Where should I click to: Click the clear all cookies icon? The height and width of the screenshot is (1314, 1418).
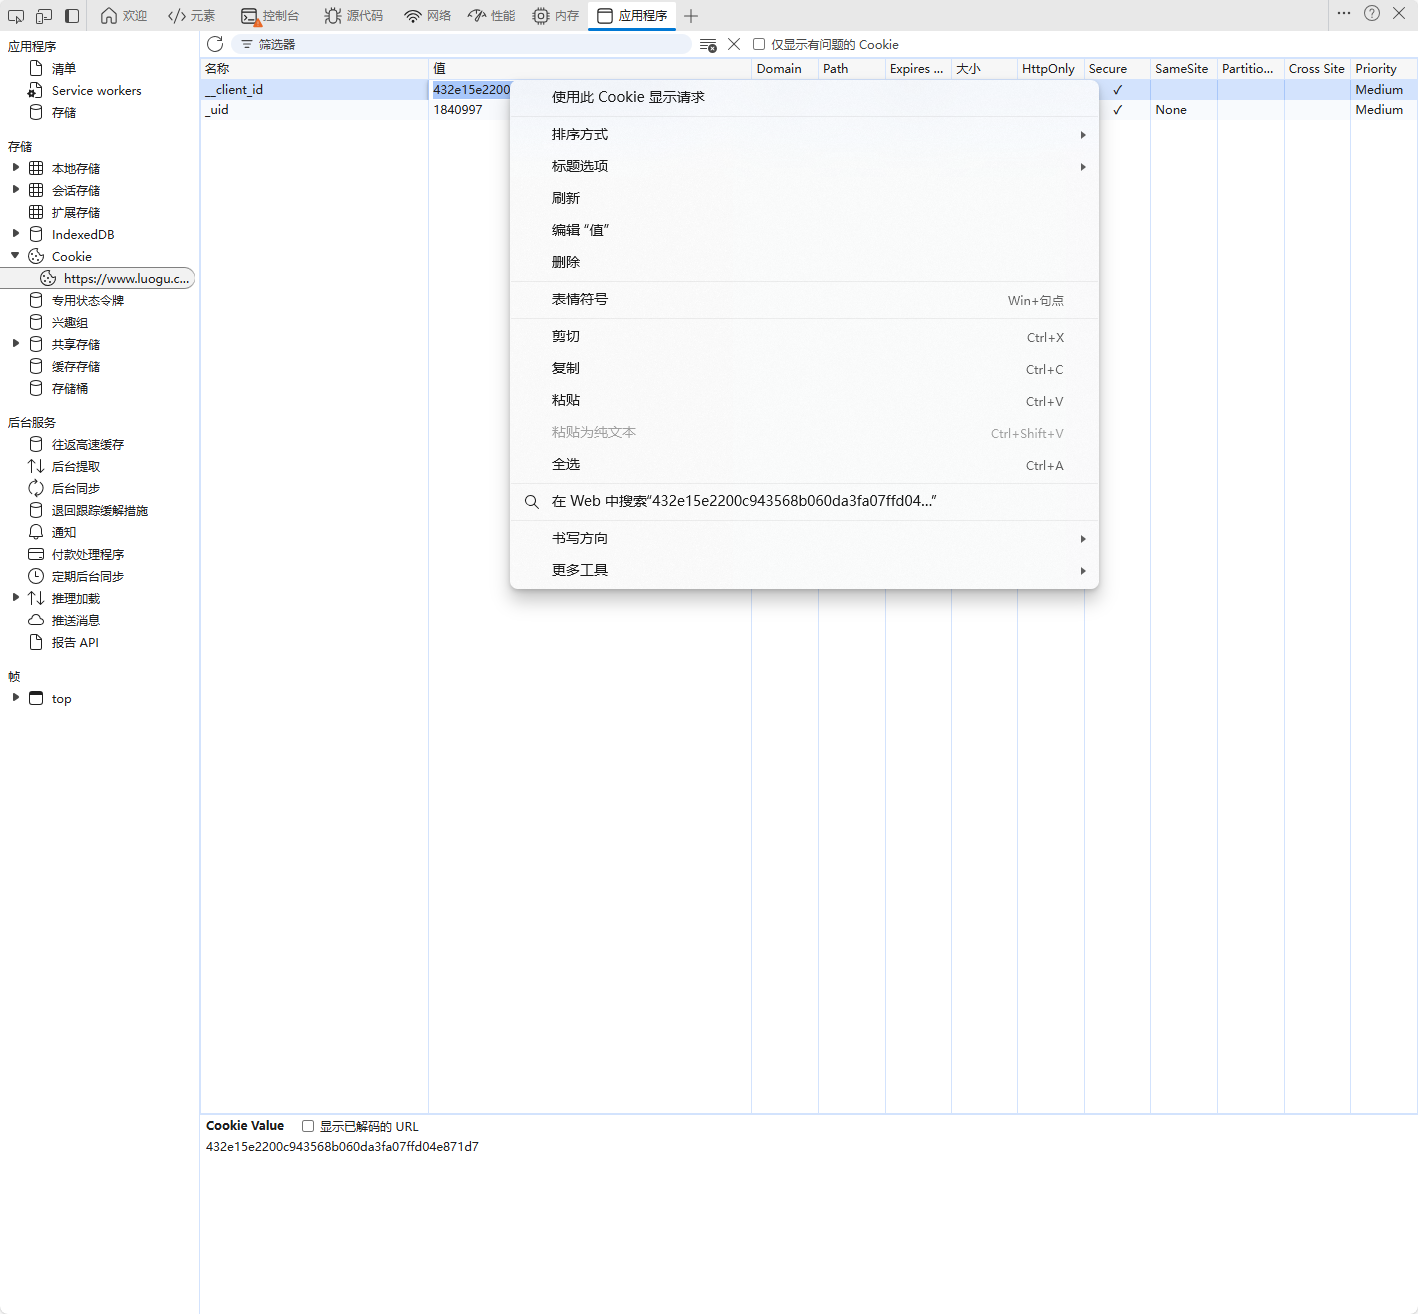coord(708,45)
